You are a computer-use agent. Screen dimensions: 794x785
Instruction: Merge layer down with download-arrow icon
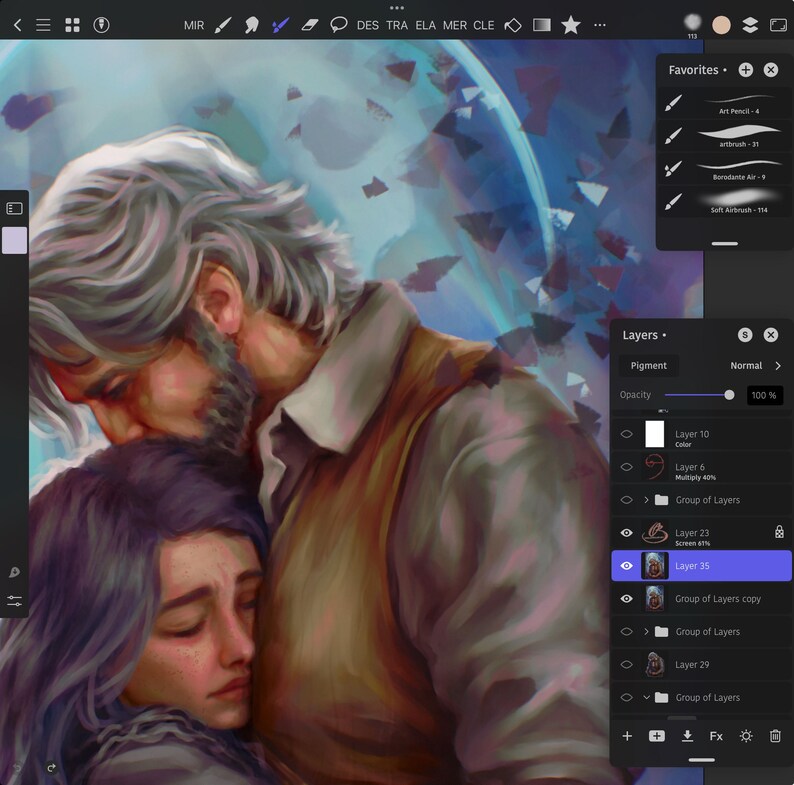[687, 736]
